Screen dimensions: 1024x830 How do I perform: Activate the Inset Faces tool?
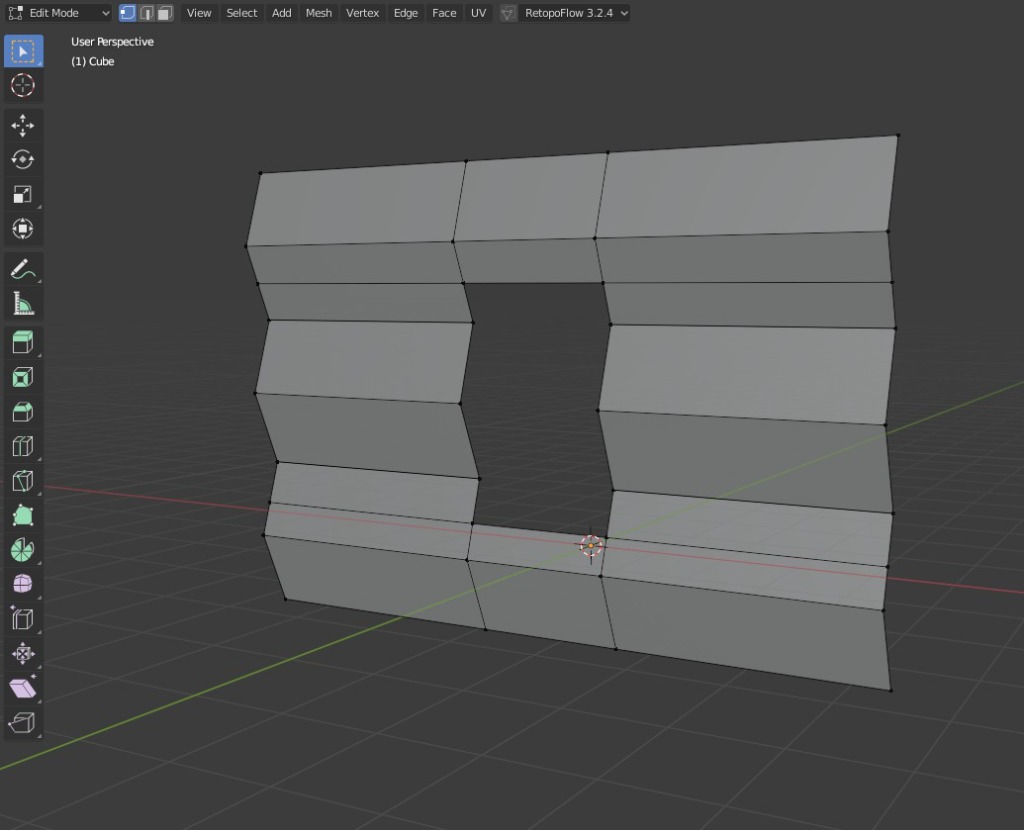click(x=23, y=377)
